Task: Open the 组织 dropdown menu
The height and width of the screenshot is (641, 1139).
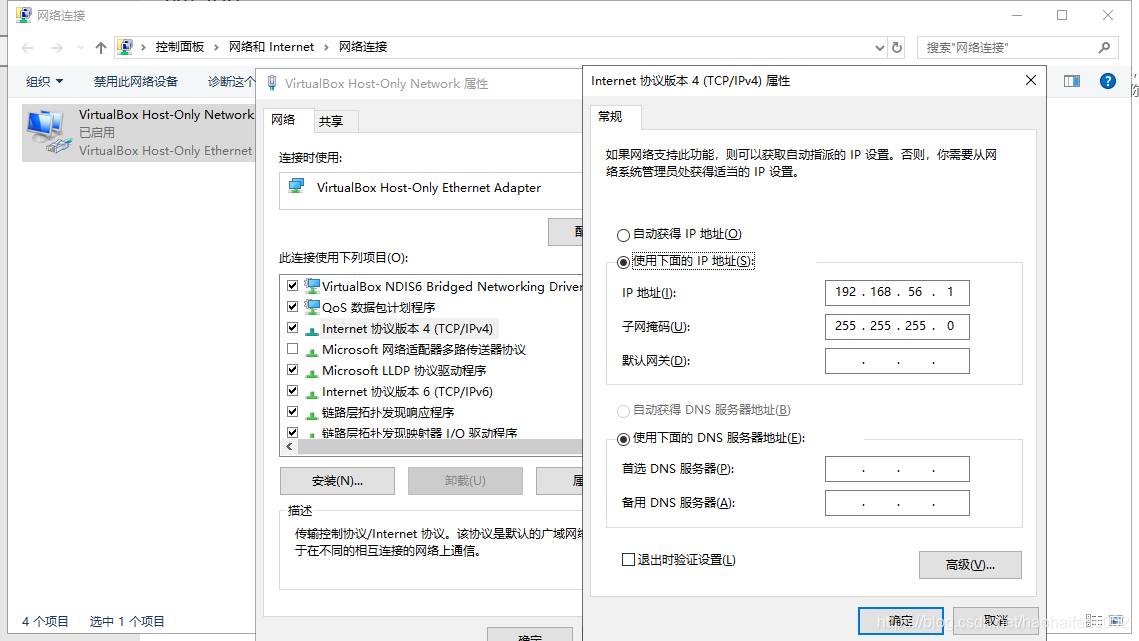Action: click(44, 81)
